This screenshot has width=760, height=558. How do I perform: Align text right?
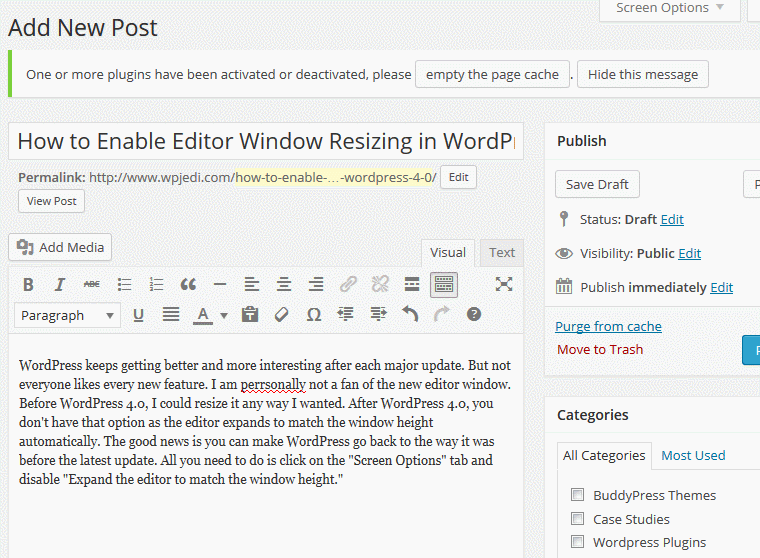[316, 285]
